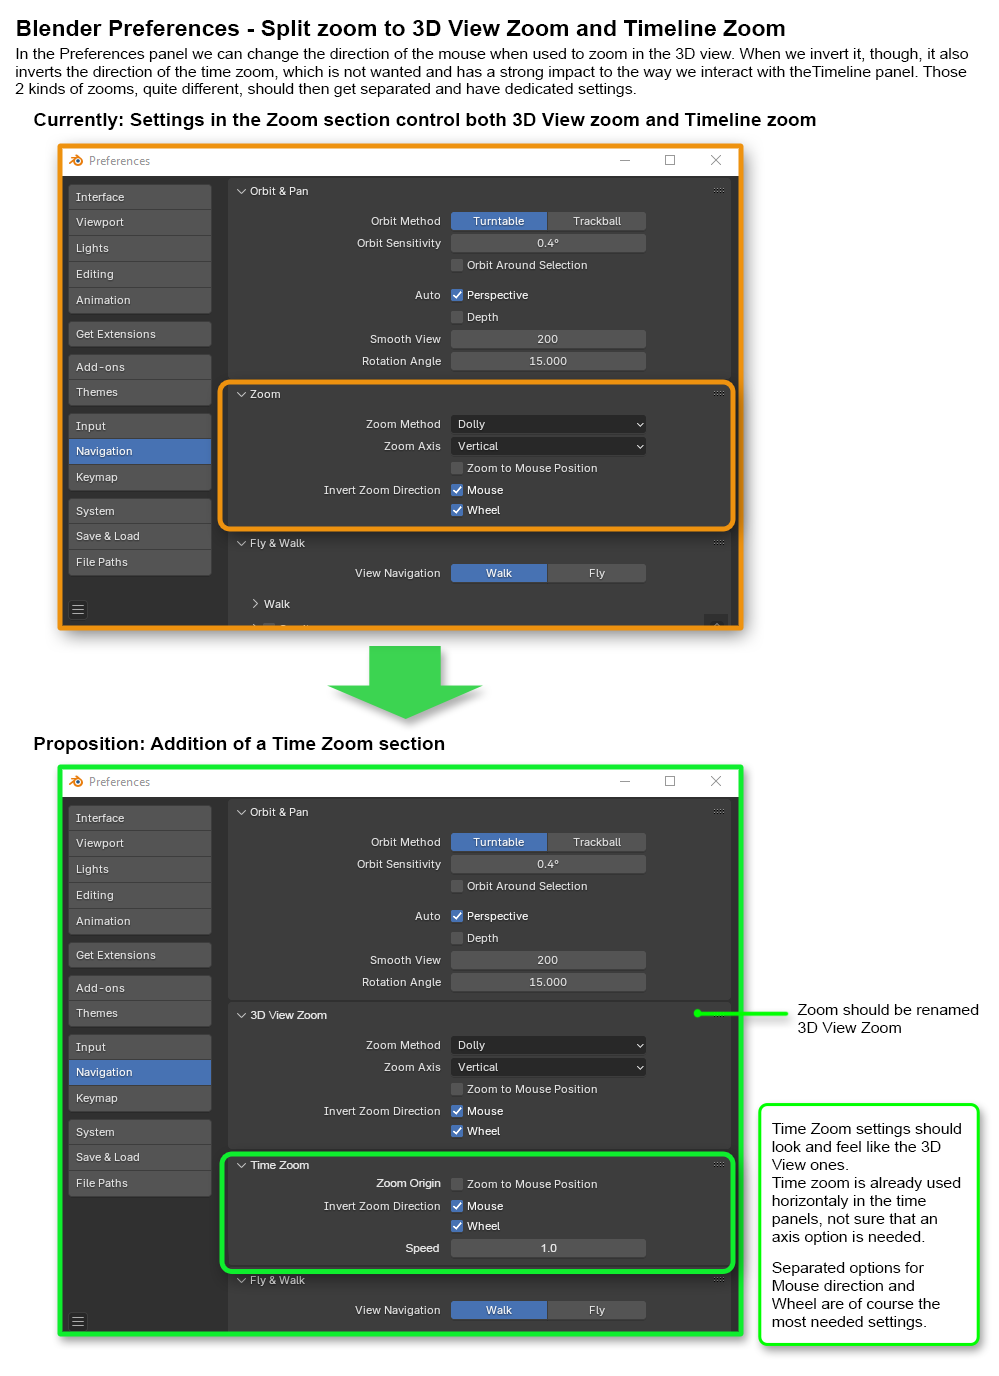Enable Depth checkbox in green-framed Preferences window

(x=457, y=938)
